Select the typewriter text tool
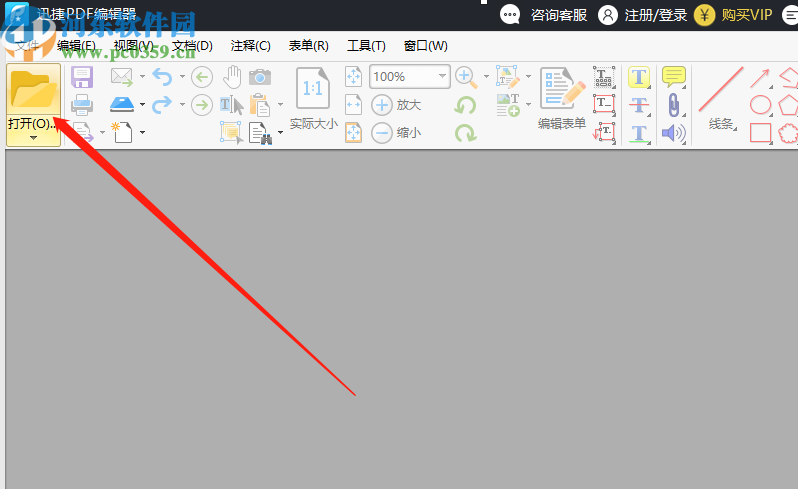The height and width of the screenshot is (489, 798). pyautogui.click(x=604, y=77)
